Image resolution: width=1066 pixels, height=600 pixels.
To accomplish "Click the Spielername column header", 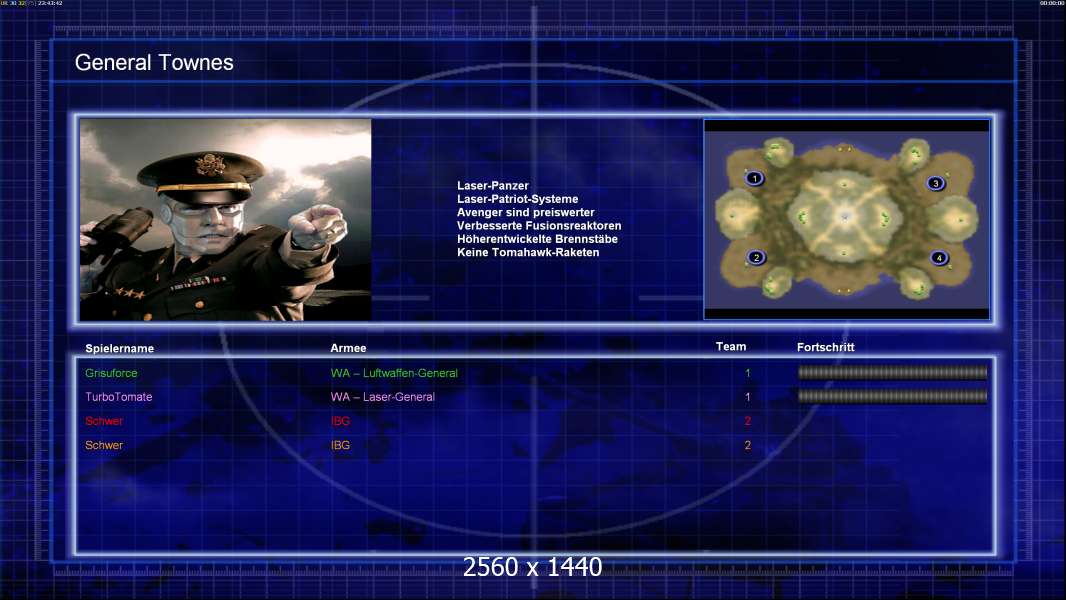I will 120,349.
